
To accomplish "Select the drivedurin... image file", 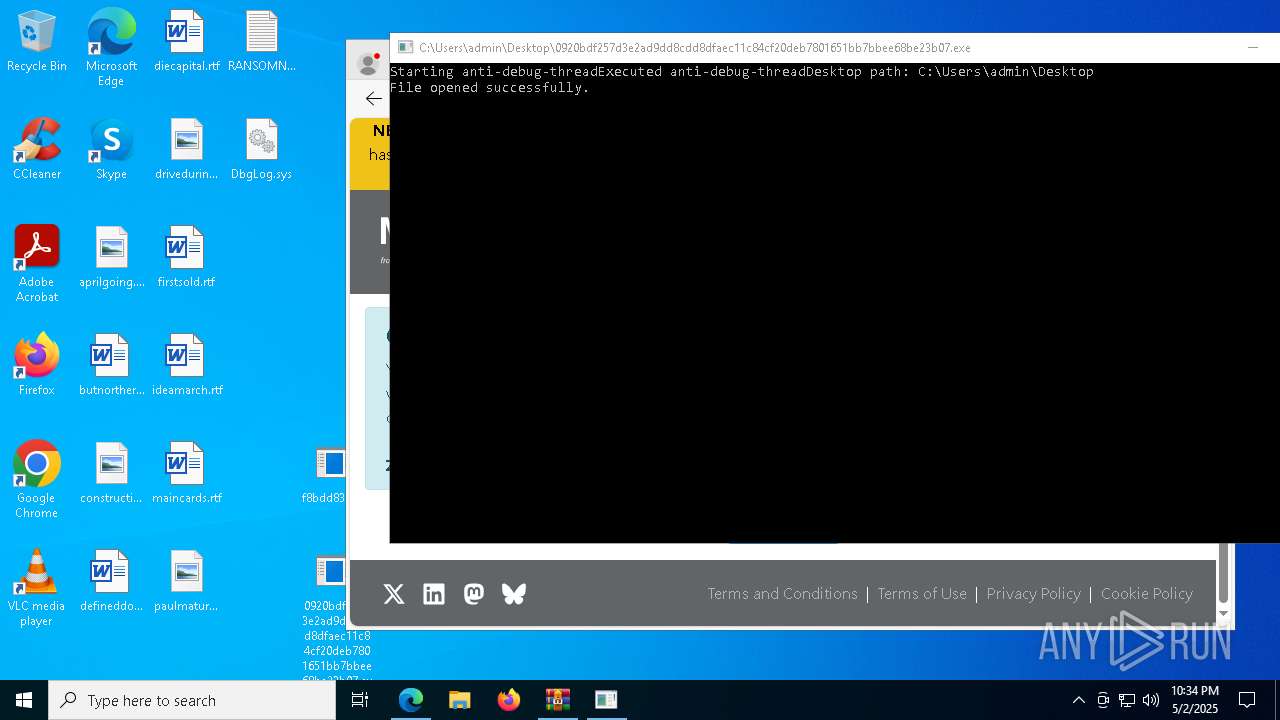I will point(186,150).
